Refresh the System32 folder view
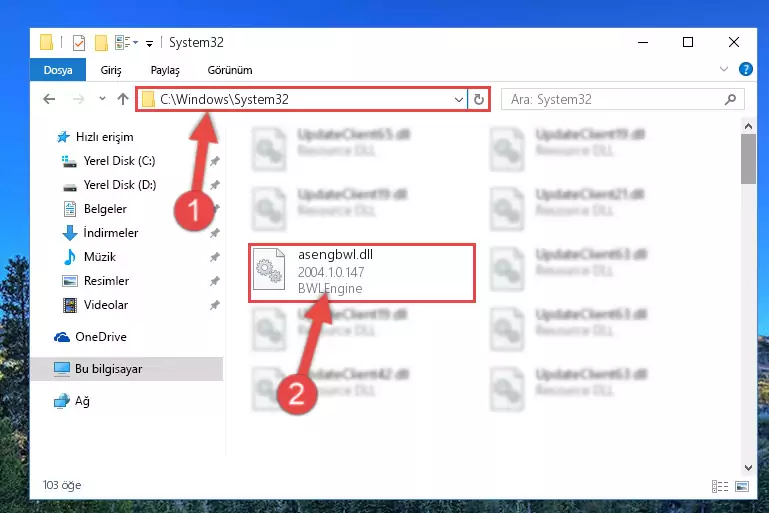769x513 pixels. (479, 100)
